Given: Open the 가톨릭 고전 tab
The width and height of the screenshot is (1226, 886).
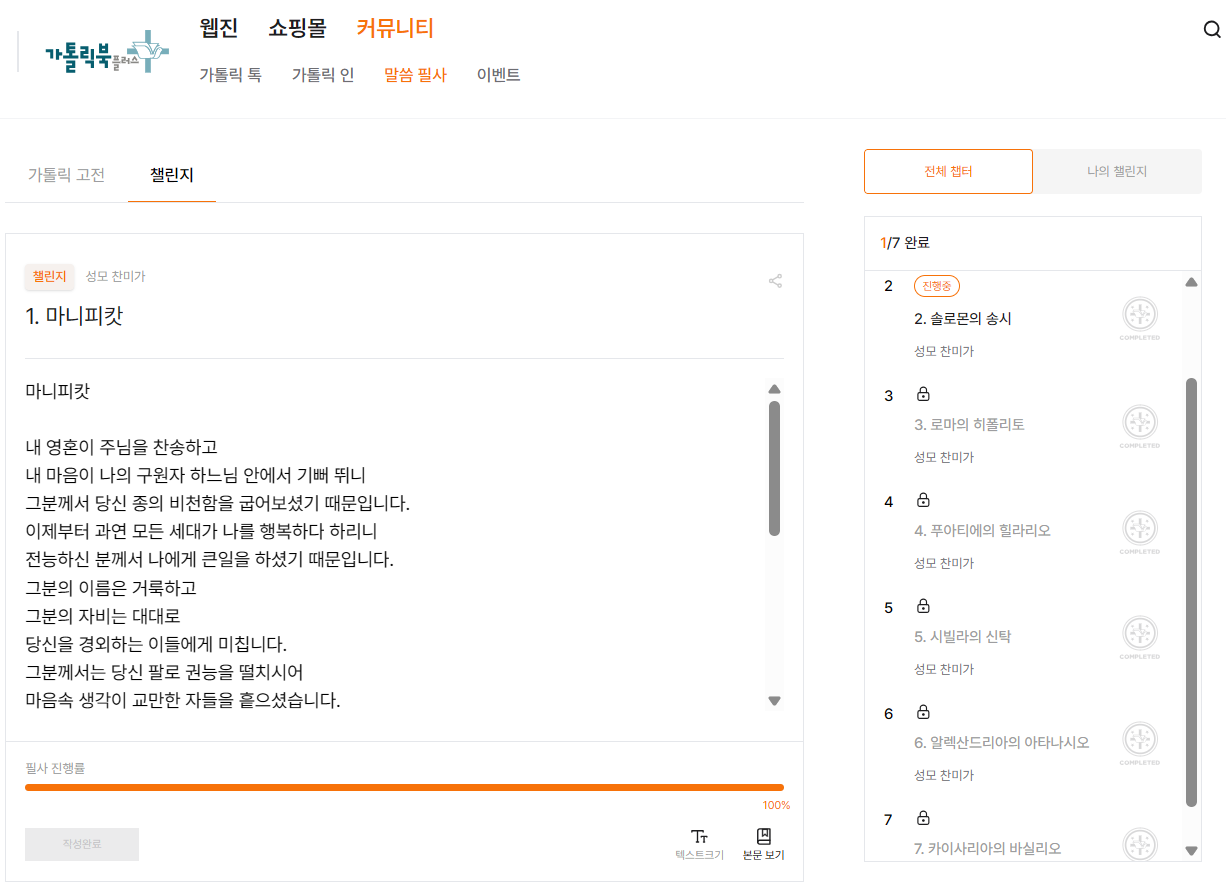Looking at the screenshot, I should pos(66,175).
